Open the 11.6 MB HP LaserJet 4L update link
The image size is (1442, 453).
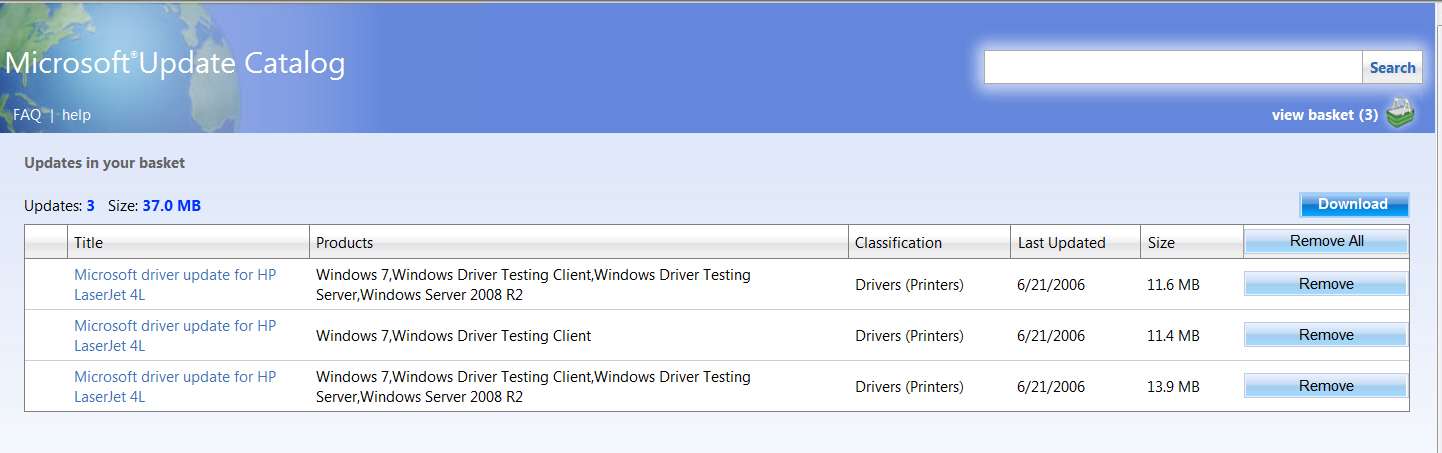(175, 284)
